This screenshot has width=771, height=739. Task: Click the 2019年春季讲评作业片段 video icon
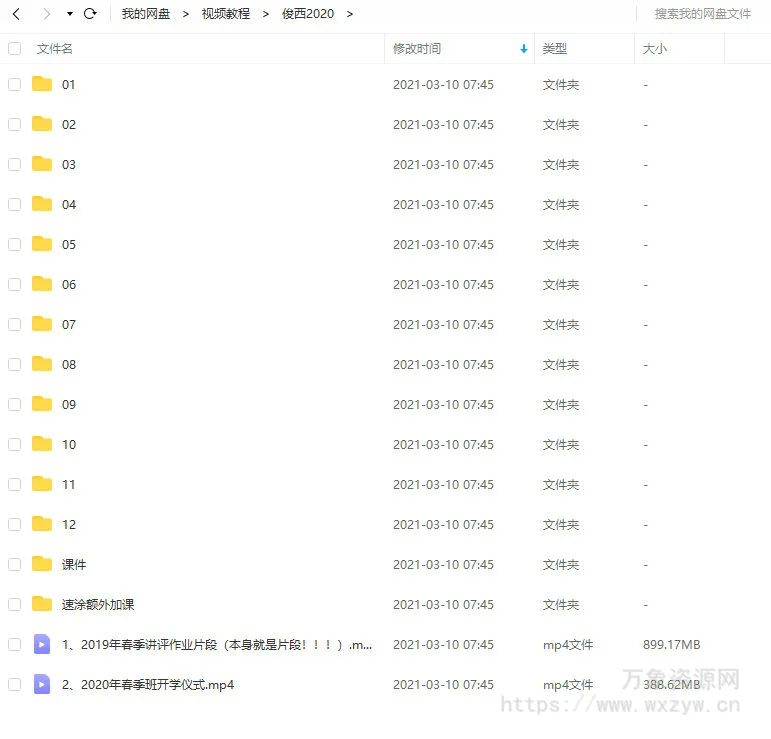(x=42, y=644)
